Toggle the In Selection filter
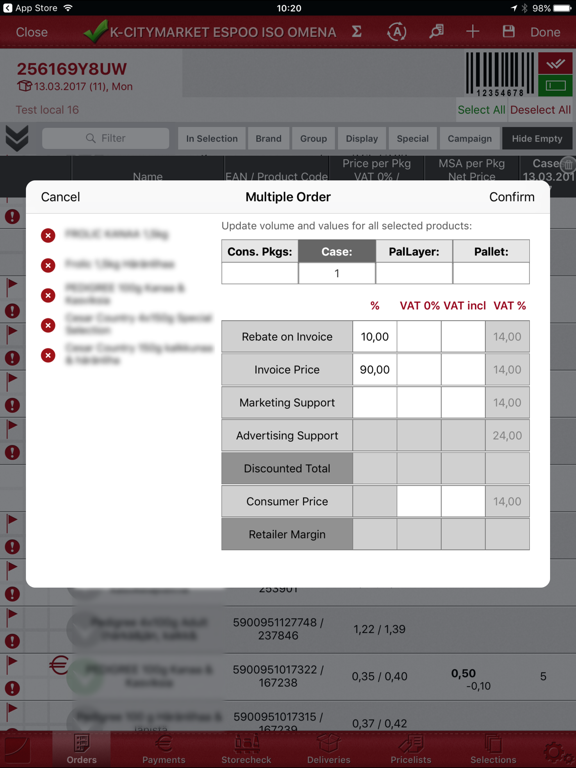The image size is (576, 768). tap(212, 139)
